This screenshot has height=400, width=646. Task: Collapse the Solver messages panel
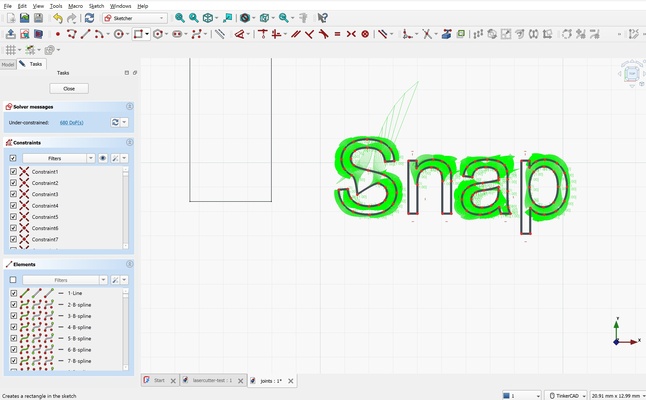pos(129,107)
